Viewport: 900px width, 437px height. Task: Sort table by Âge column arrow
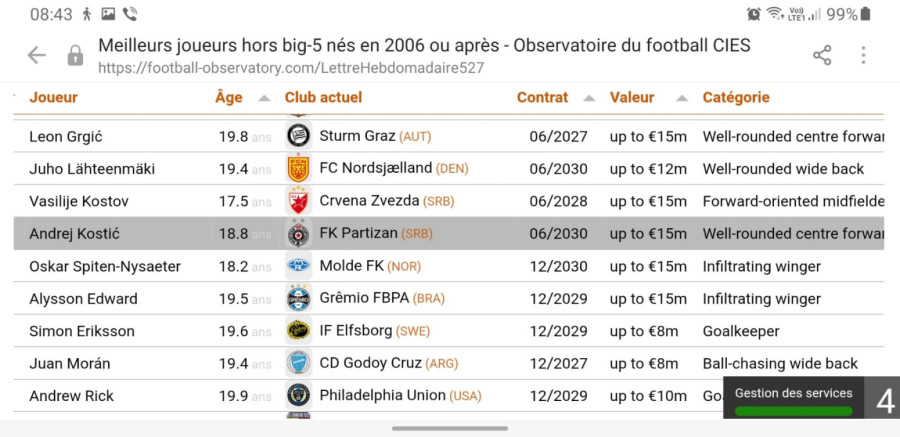pyautogui.click(x=264, y=98)
